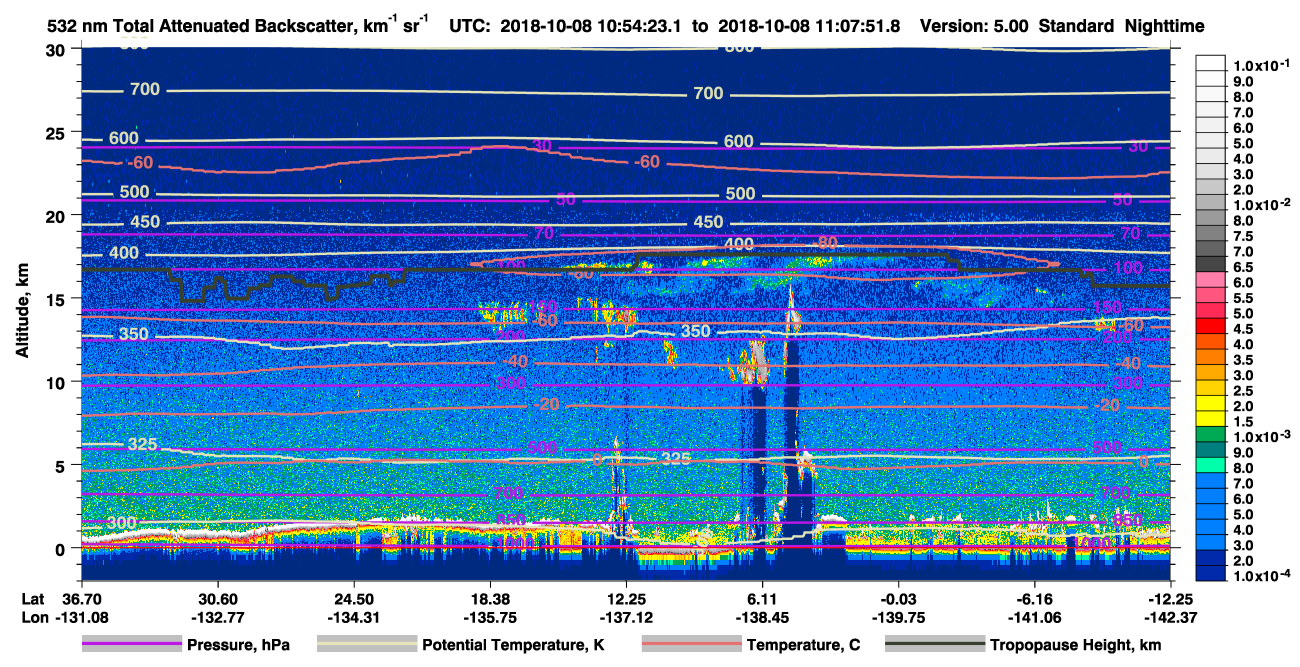This screenshot has width=1300, height=667.
Task: Click the Potential Temperature legend line swatch
Action: (x=365, y=645)
